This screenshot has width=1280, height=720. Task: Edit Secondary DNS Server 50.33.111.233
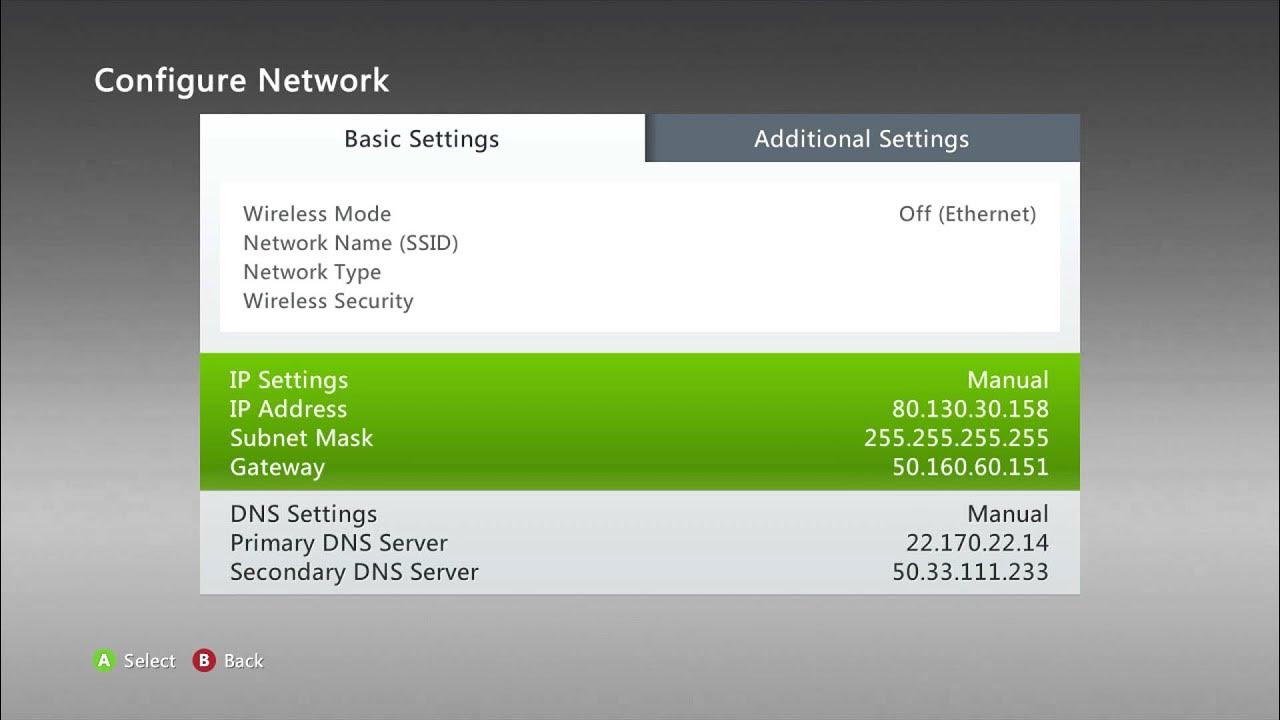click(970, 572)
